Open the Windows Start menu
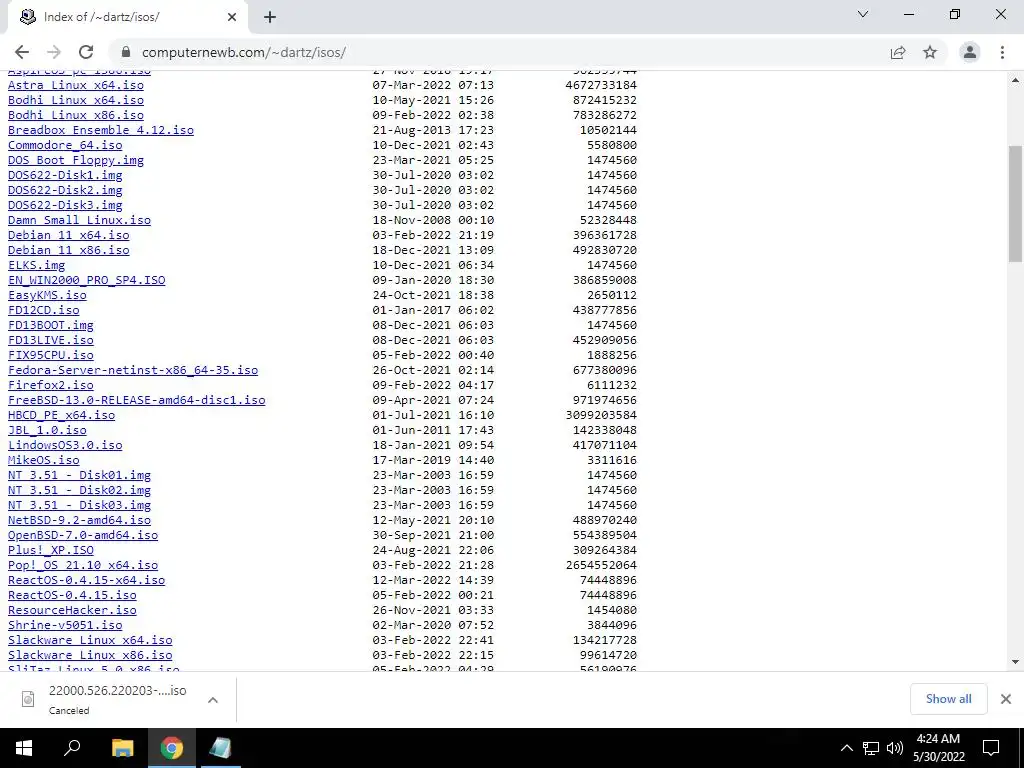1024x768 pixels. click(x=24, y=748)
